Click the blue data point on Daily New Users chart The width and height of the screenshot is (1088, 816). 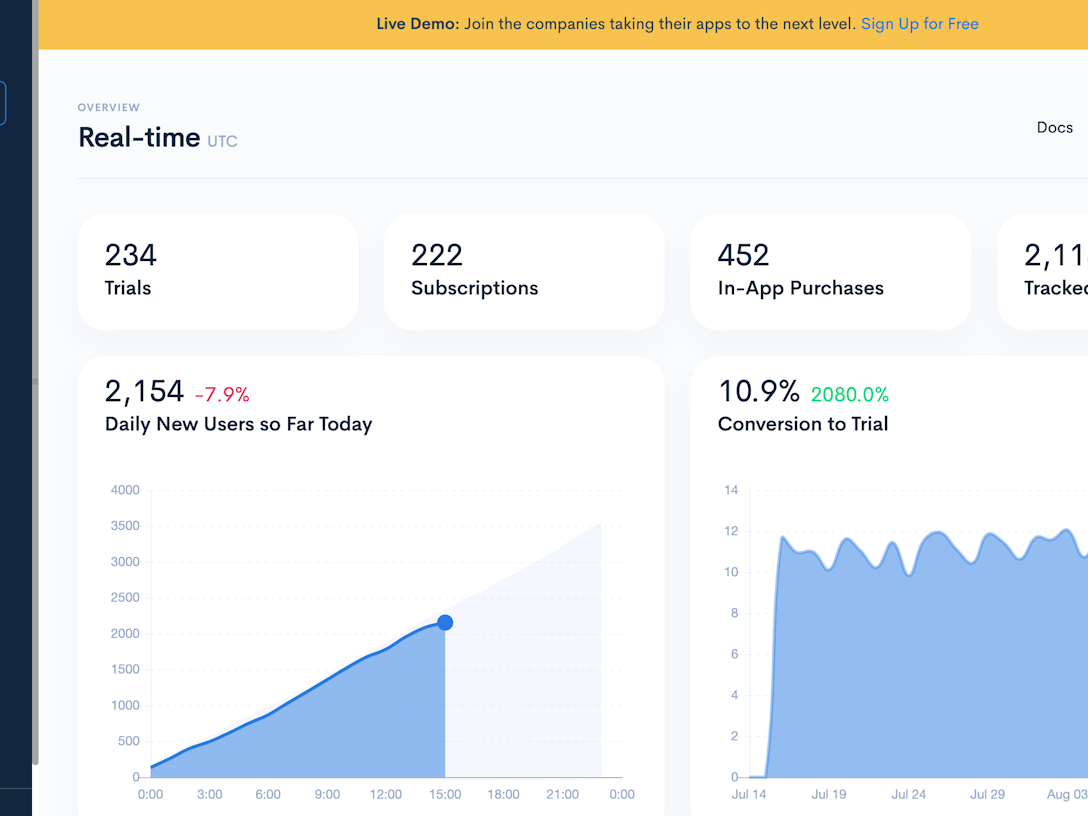445,623
